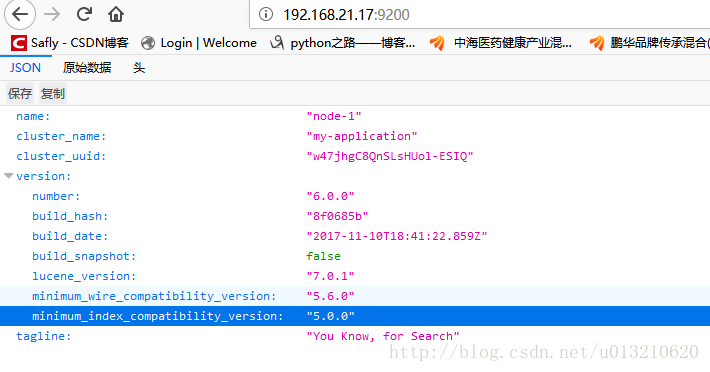The width and height of the screenshot is (710, 372).
Task: Switch to the 头 headers tab
Action: (139, 68)
